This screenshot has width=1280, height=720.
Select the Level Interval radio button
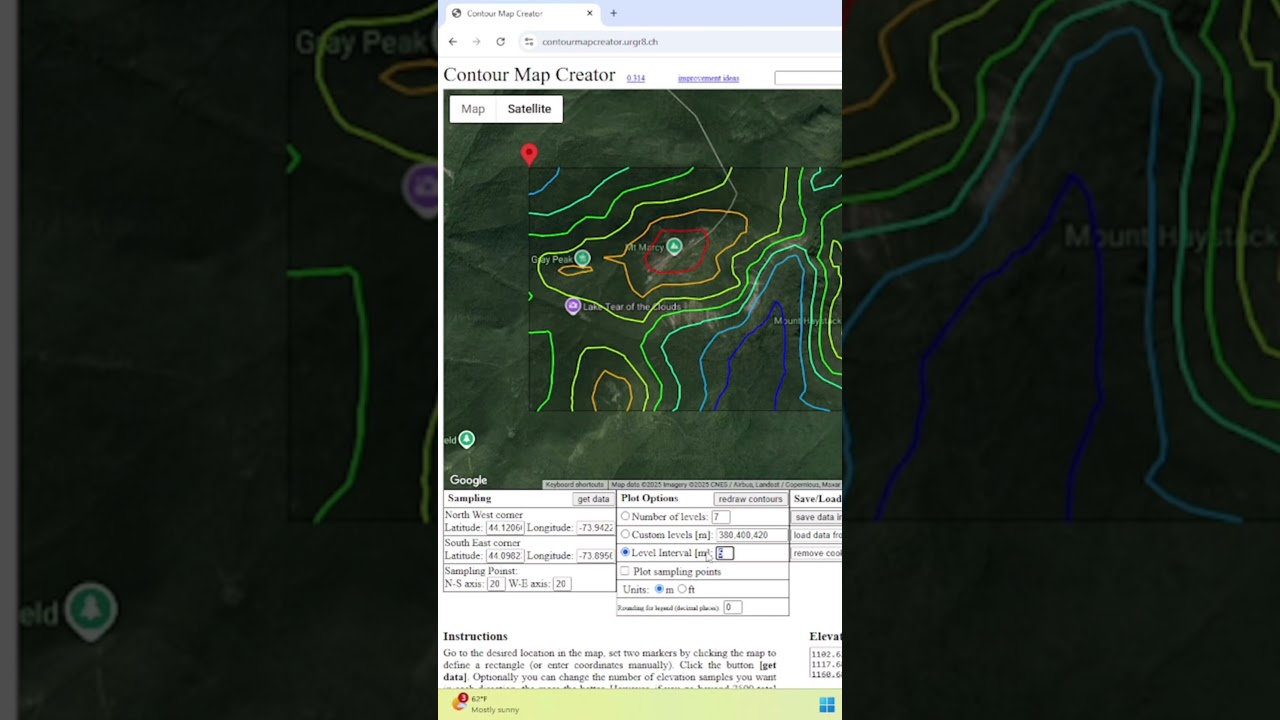625,552
